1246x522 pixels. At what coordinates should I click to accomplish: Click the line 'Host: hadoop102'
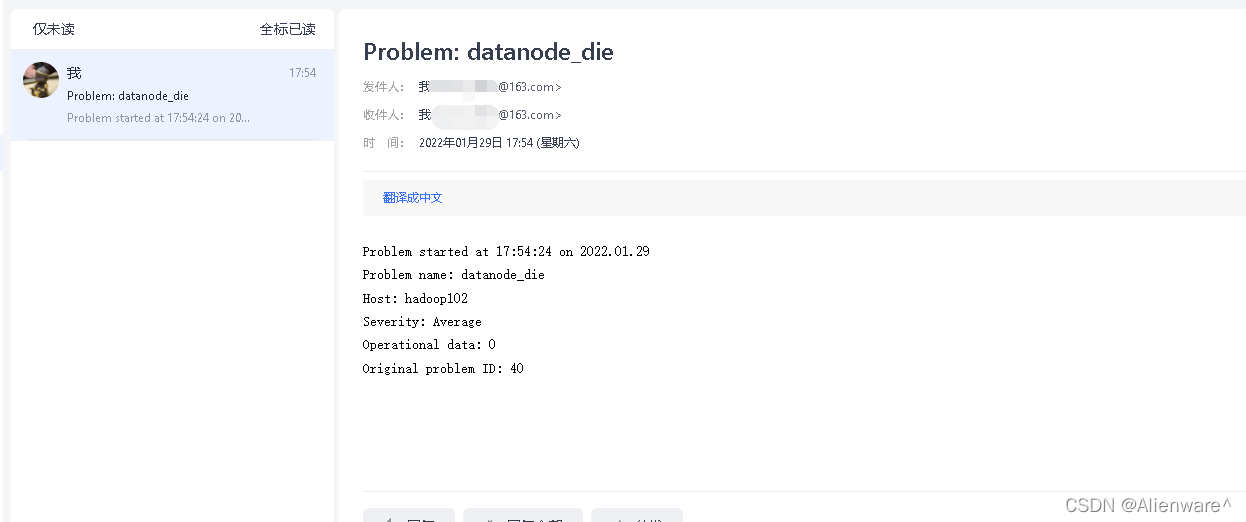pos(415,299)
